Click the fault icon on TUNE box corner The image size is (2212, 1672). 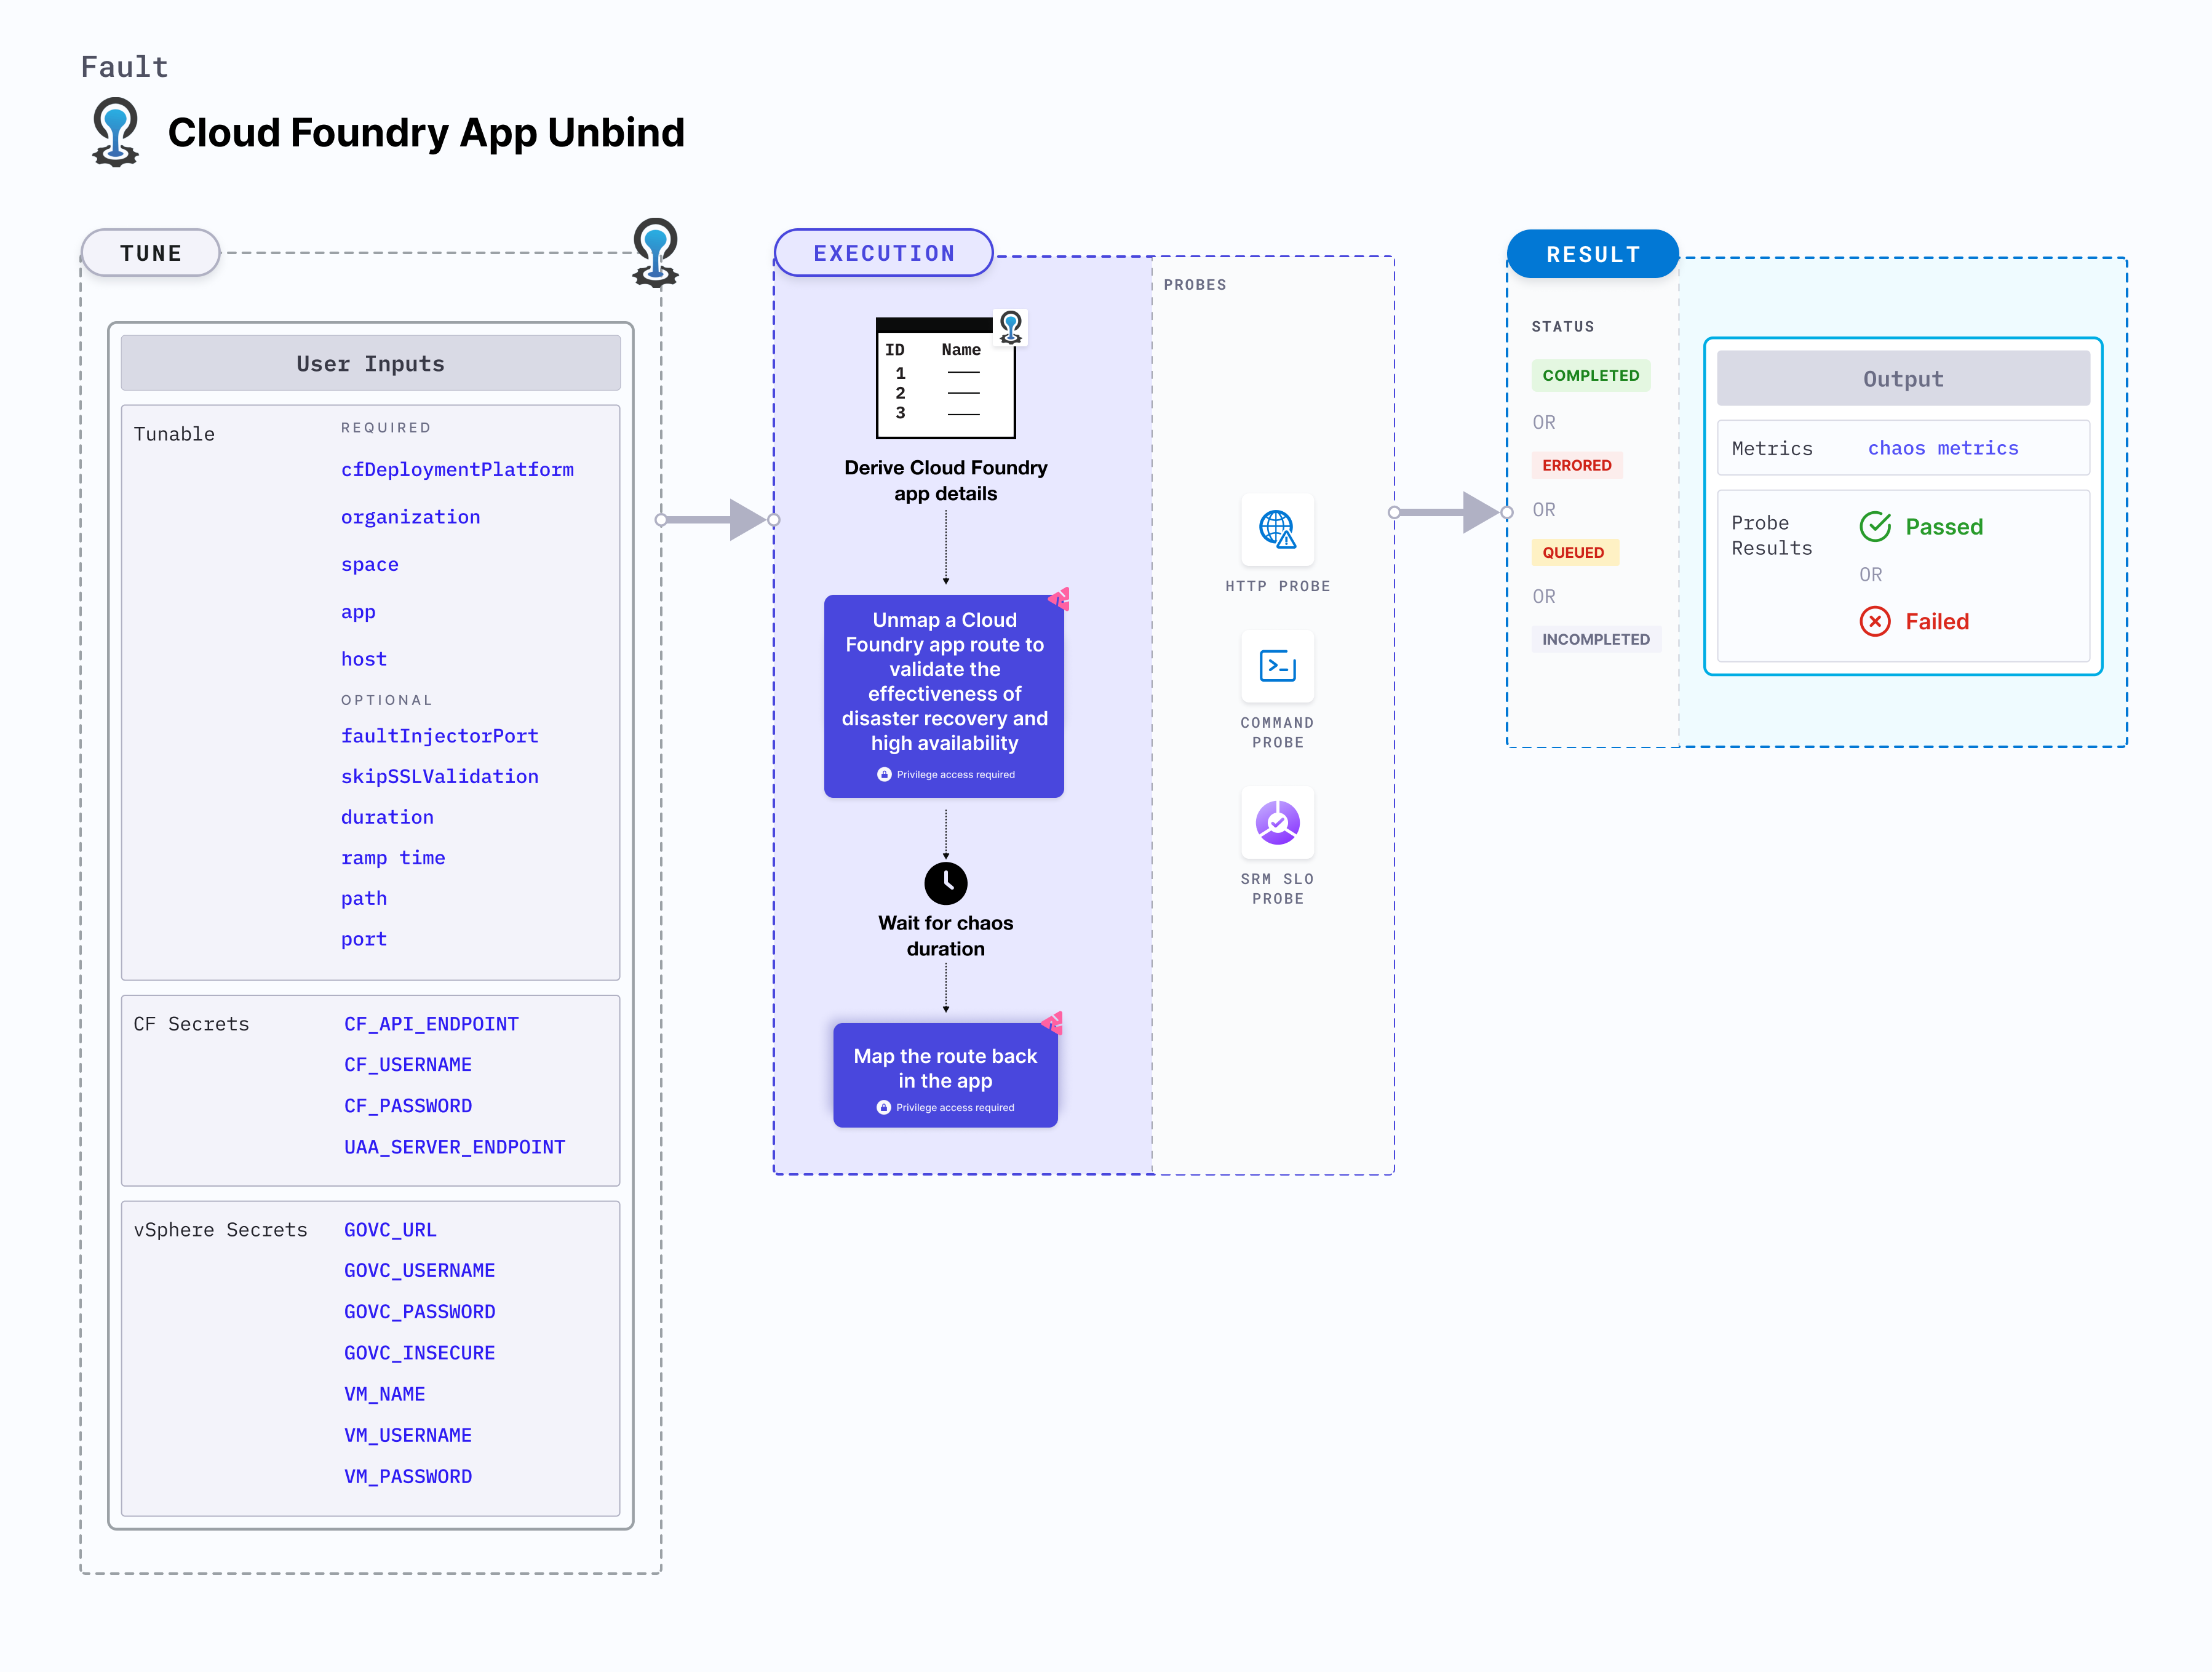[x=656, y=252]
